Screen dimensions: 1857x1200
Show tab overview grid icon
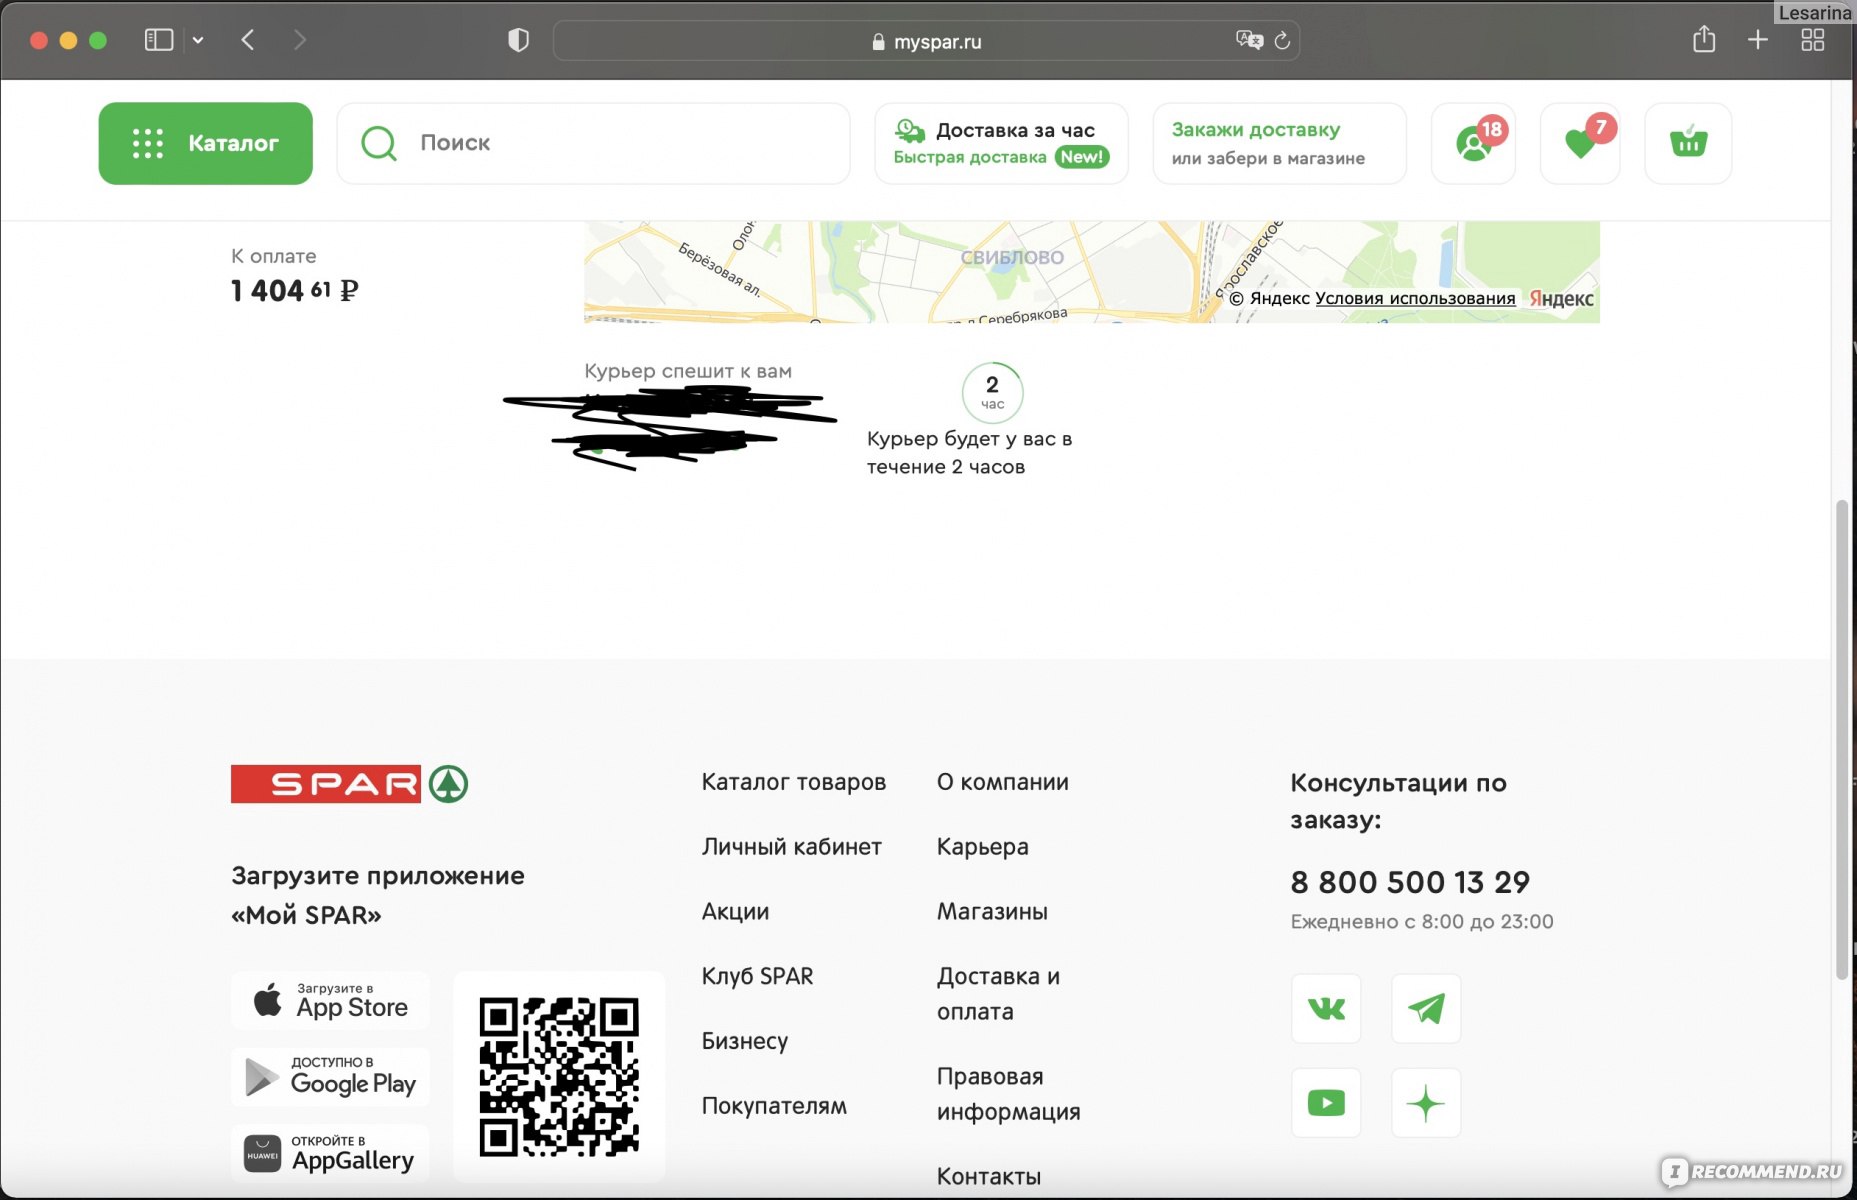[x=1812, y=40]
